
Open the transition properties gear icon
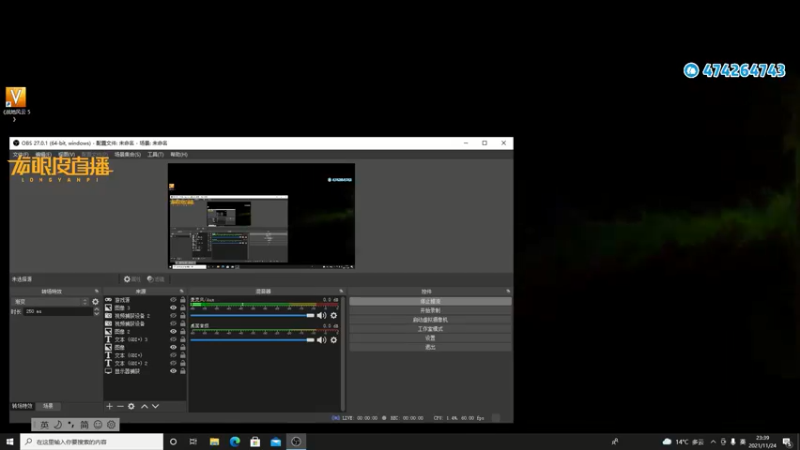click(95, 302)
